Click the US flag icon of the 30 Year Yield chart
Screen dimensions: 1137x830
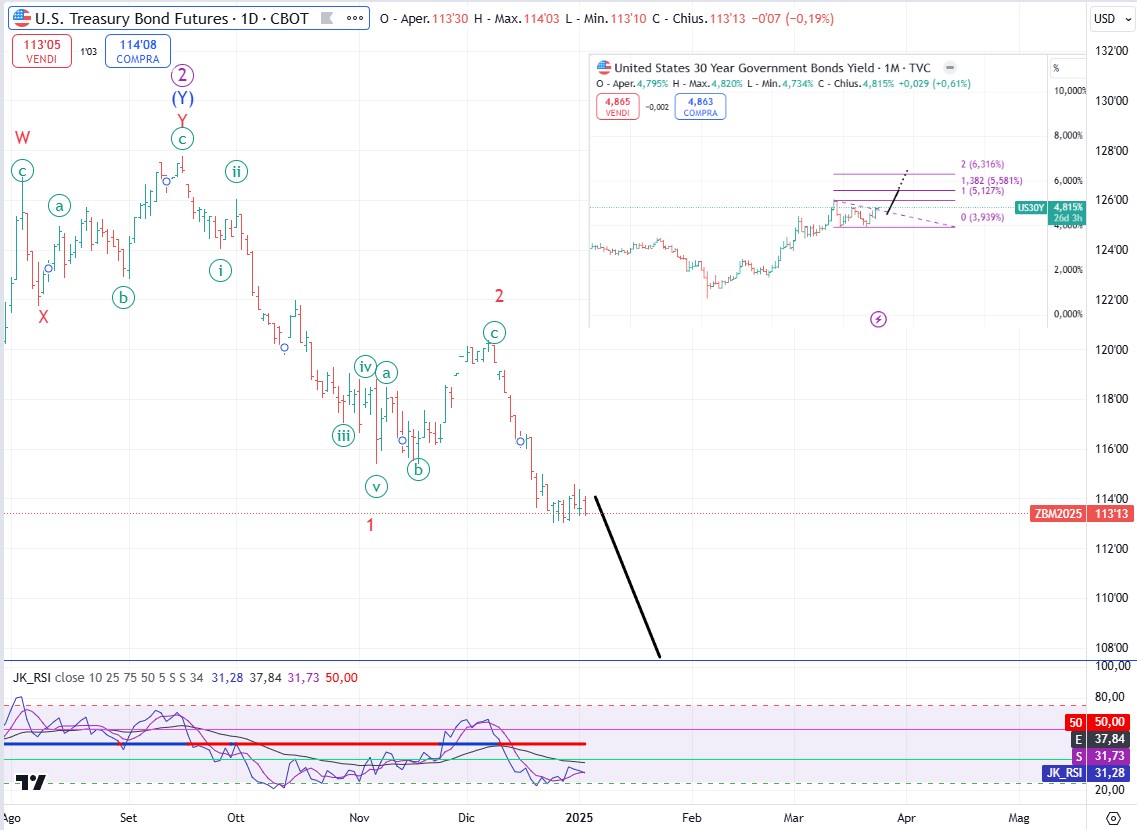(x=604, y=67)
